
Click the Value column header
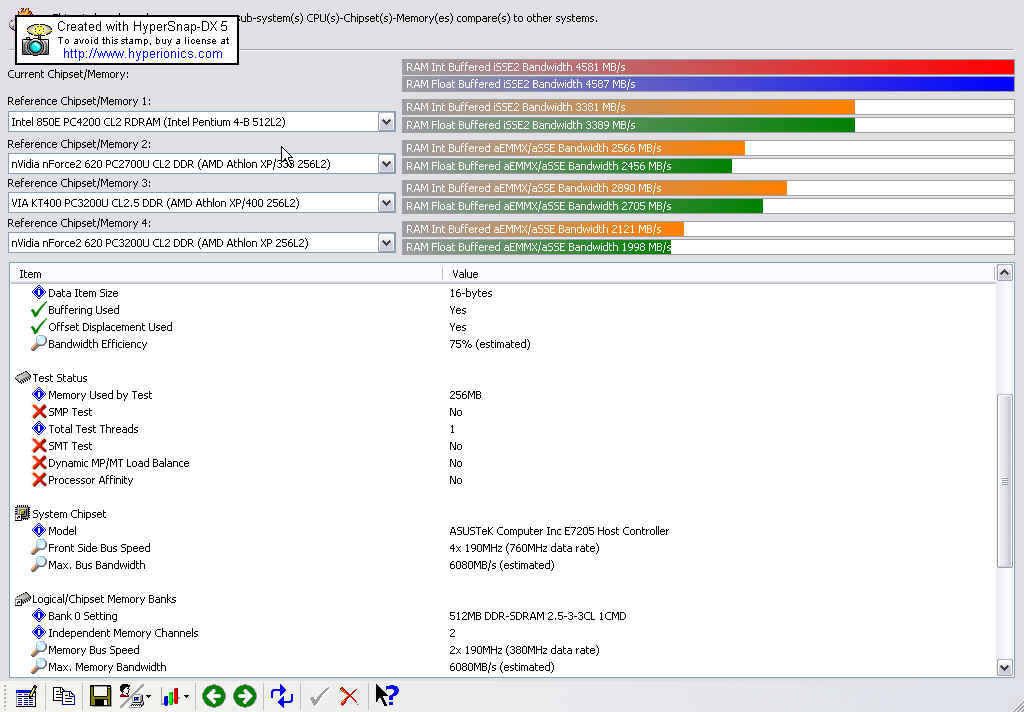(x=719, y=274)
